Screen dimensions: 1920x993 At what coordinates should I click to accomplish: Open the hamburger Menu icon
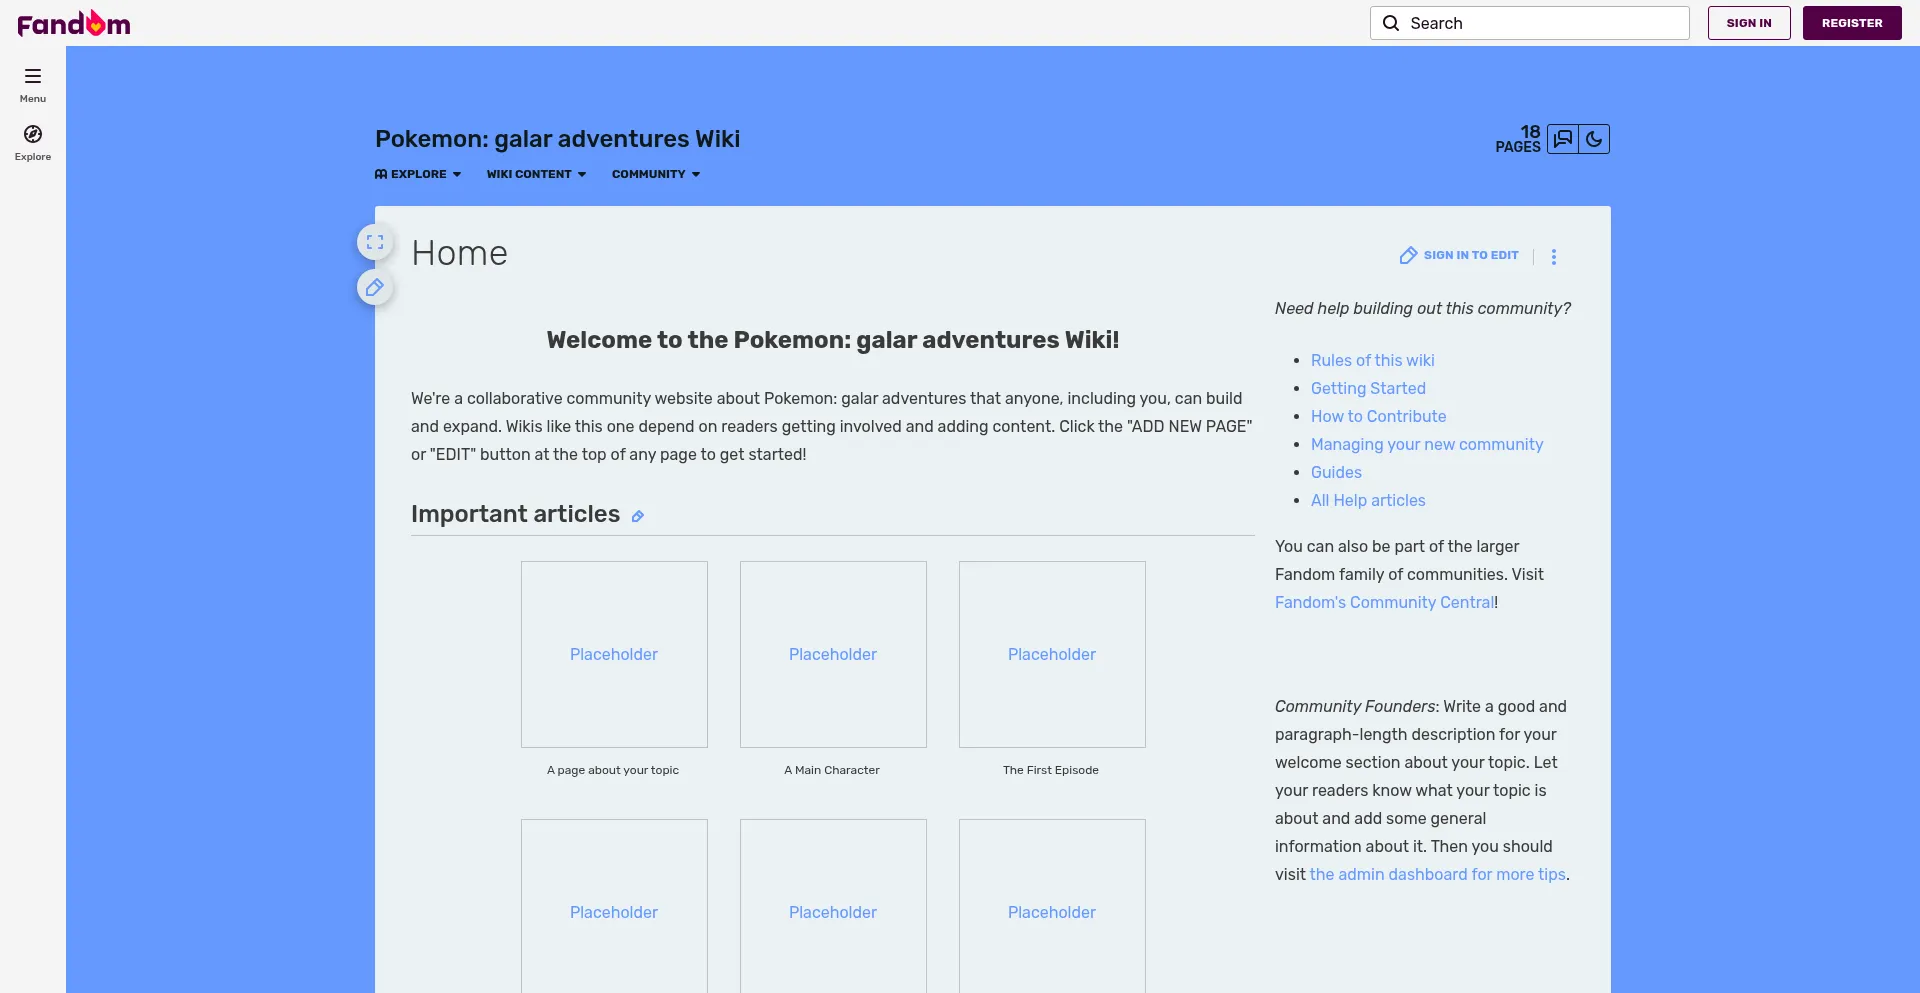(33, 77)
